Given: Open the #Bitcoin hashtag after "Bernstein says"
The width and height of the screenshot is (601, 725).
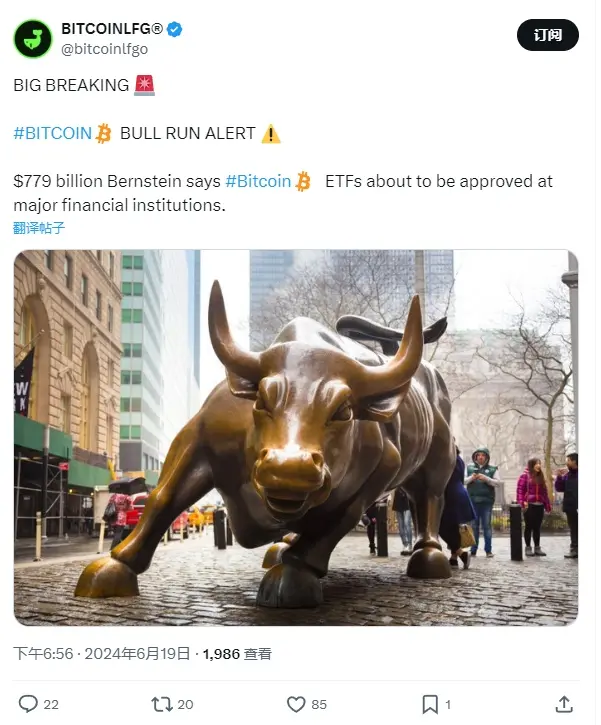Looking at the screenshot, I should [258, 181].
